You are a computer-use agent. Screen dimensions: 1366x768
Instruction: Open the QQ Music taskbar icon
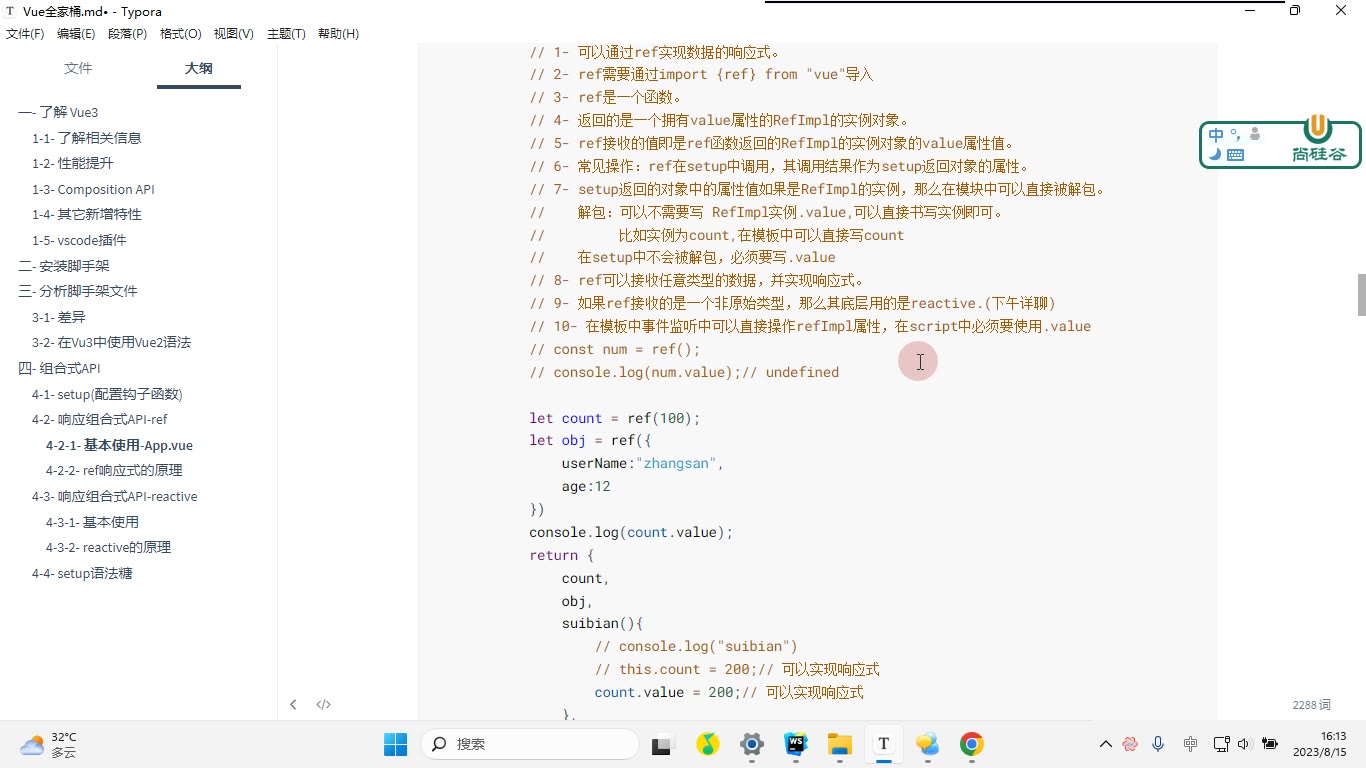(707, 744)
